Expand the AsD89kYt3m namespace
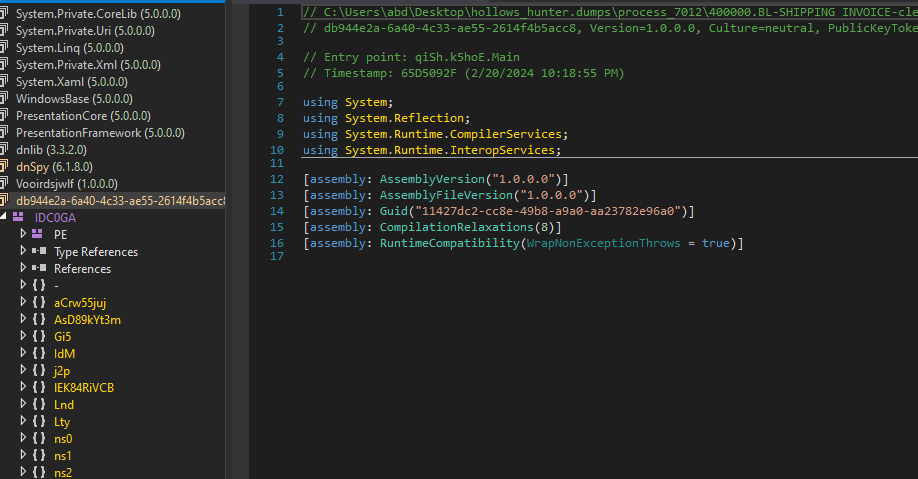This screenshot has width=918, height=479. click(23, 319)
